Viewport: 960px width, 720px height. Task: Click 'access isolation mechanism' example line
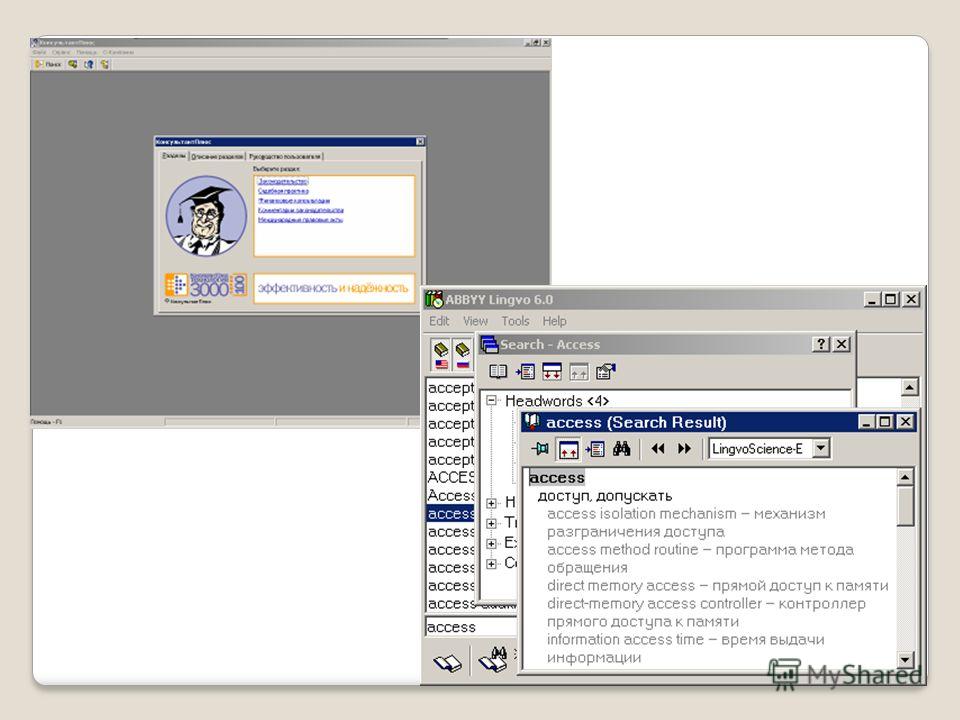pyautogui.click(x=686, y=522)
